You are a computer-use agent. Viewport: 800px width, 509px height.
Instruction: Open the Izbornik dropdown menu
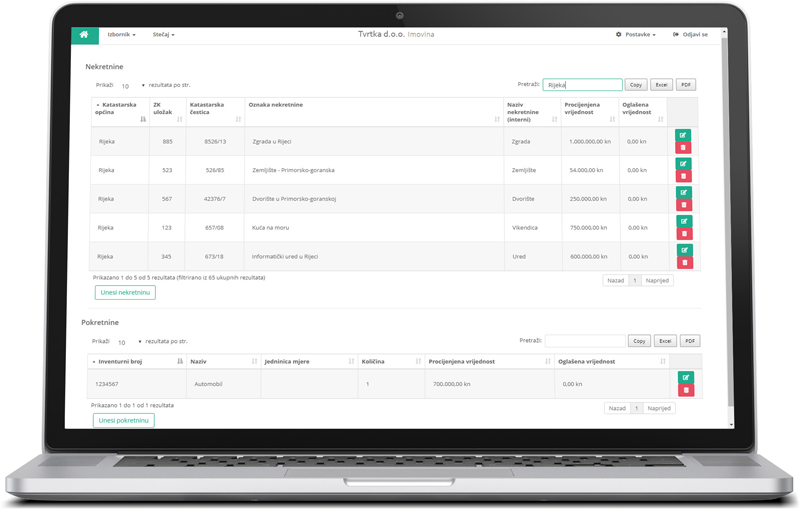(x=121, y=35)
